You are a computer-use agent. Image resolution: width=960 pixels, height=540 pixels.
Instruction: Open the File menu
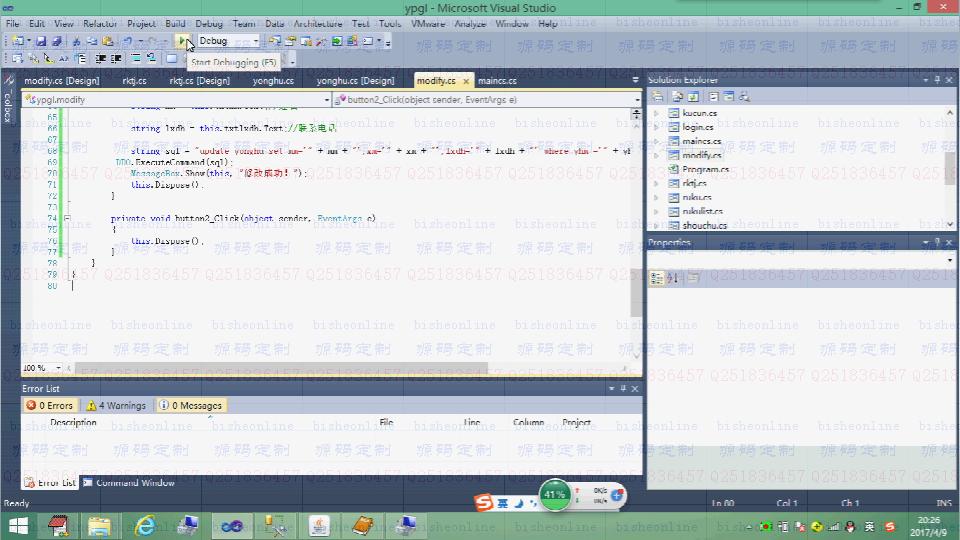coord(12,24)
